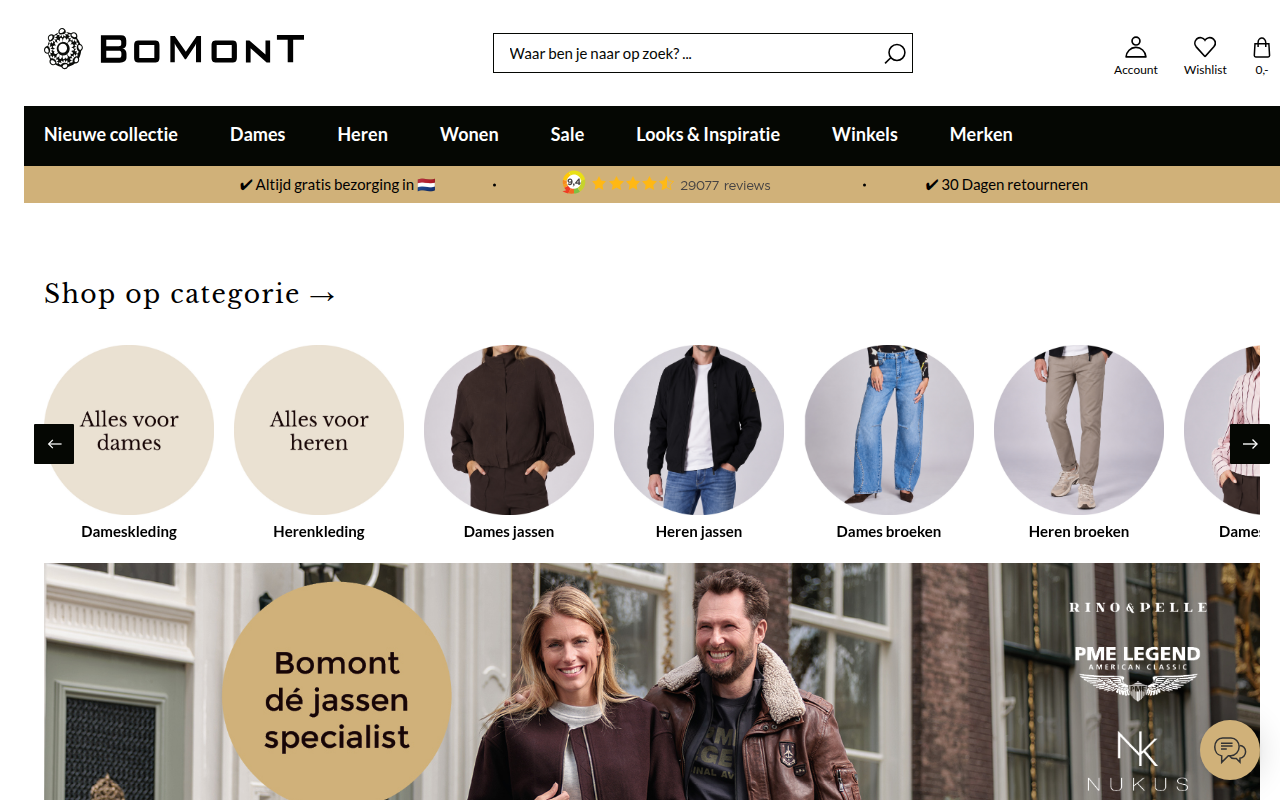Click the 'Shop op categorie' heading link
1280x800 pixels.
[x=190, y=294]
